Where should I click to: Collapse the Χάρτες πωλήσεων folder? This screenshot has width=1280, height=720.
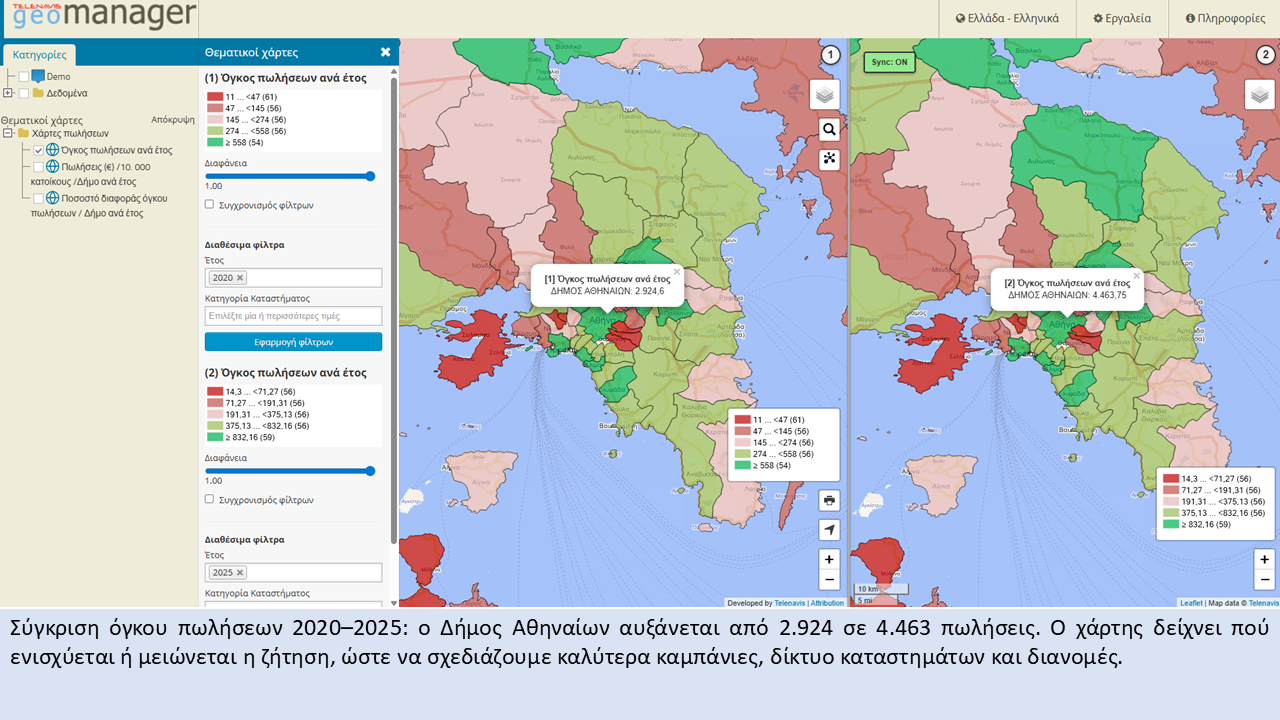tap(8, 133)
